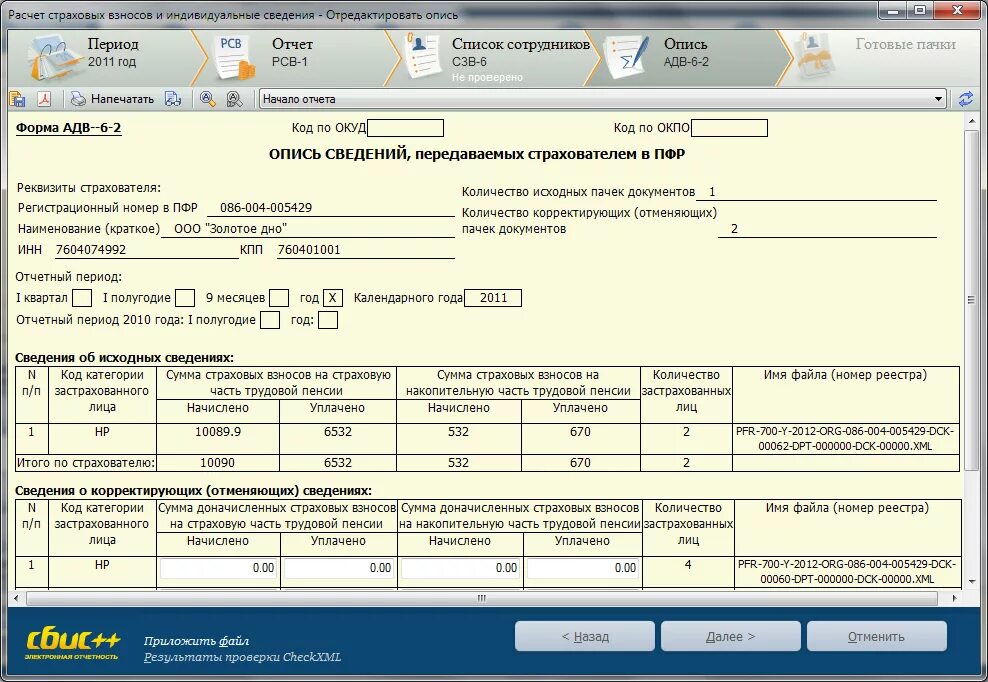Toggle the 9 месяцев checkbox
The width and height of the screenshot is (988, 682).
click(x=279, y=298)
